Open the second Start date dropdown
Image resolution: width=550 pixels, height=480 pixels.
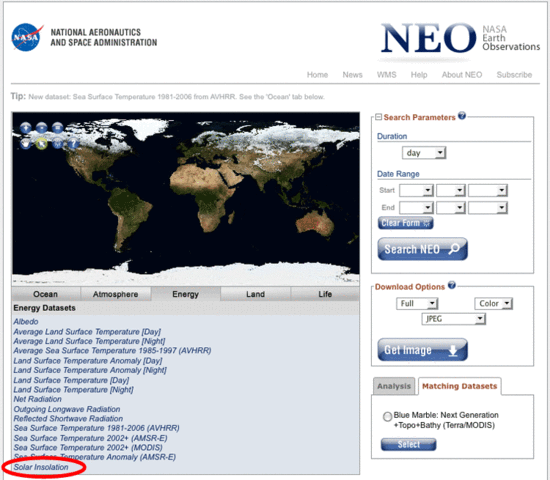point(451,191)
